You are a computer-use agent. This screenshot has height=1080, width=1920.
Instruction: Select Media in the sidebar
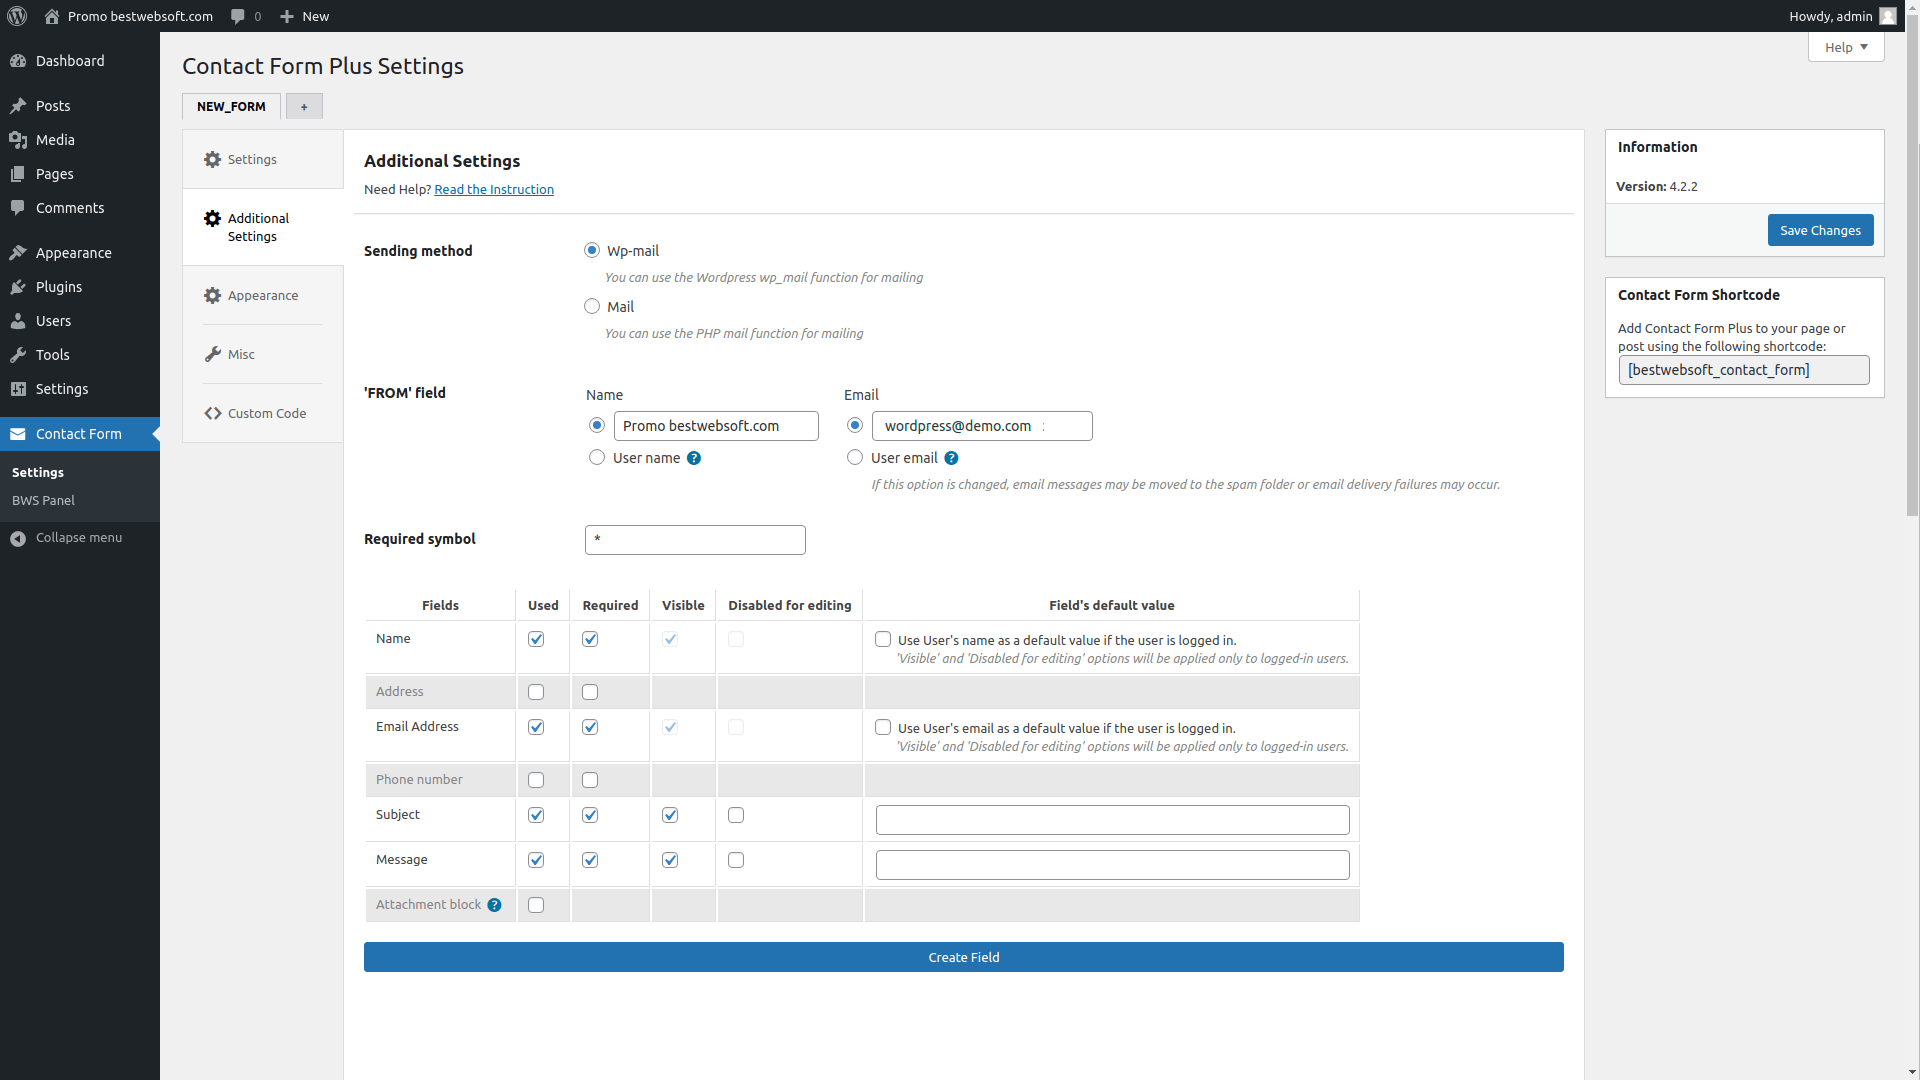point(54,139)
